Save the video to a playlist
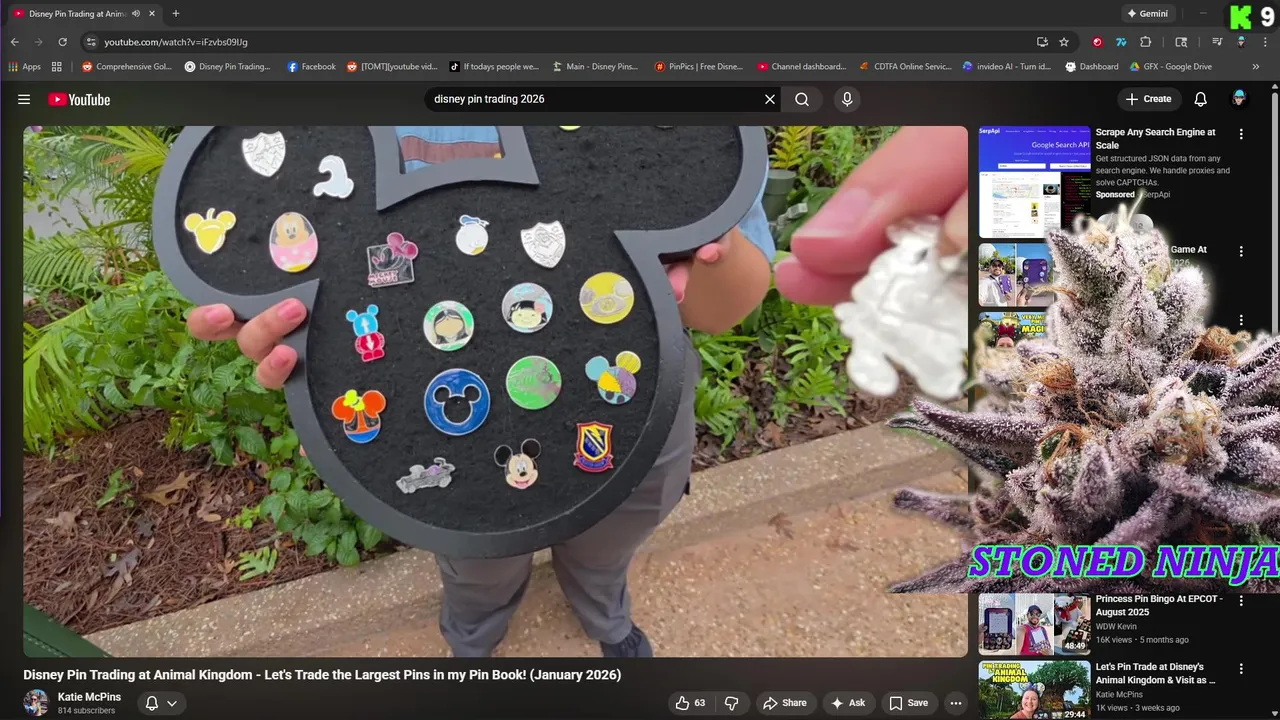This screenshot has height=720, width=1280. 909,703
